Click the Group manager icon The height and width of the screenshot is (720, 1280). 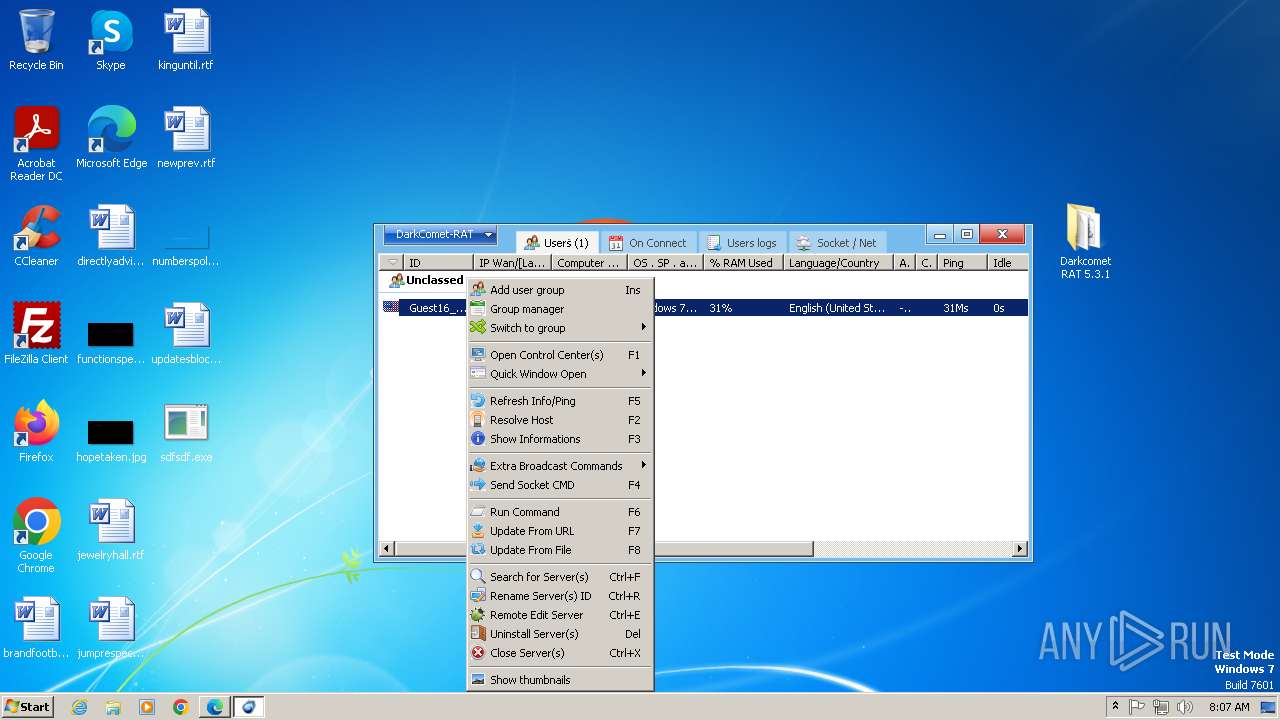[x=478, y=309]
